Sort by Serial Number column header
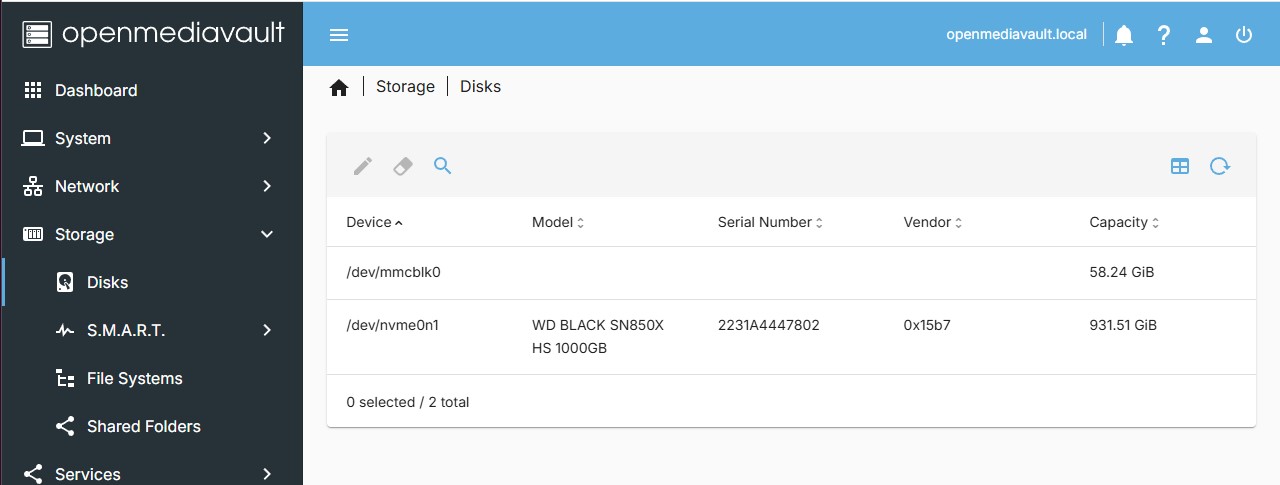The width and height of the screenshot is (1280, 485). (x=771, y=222)
